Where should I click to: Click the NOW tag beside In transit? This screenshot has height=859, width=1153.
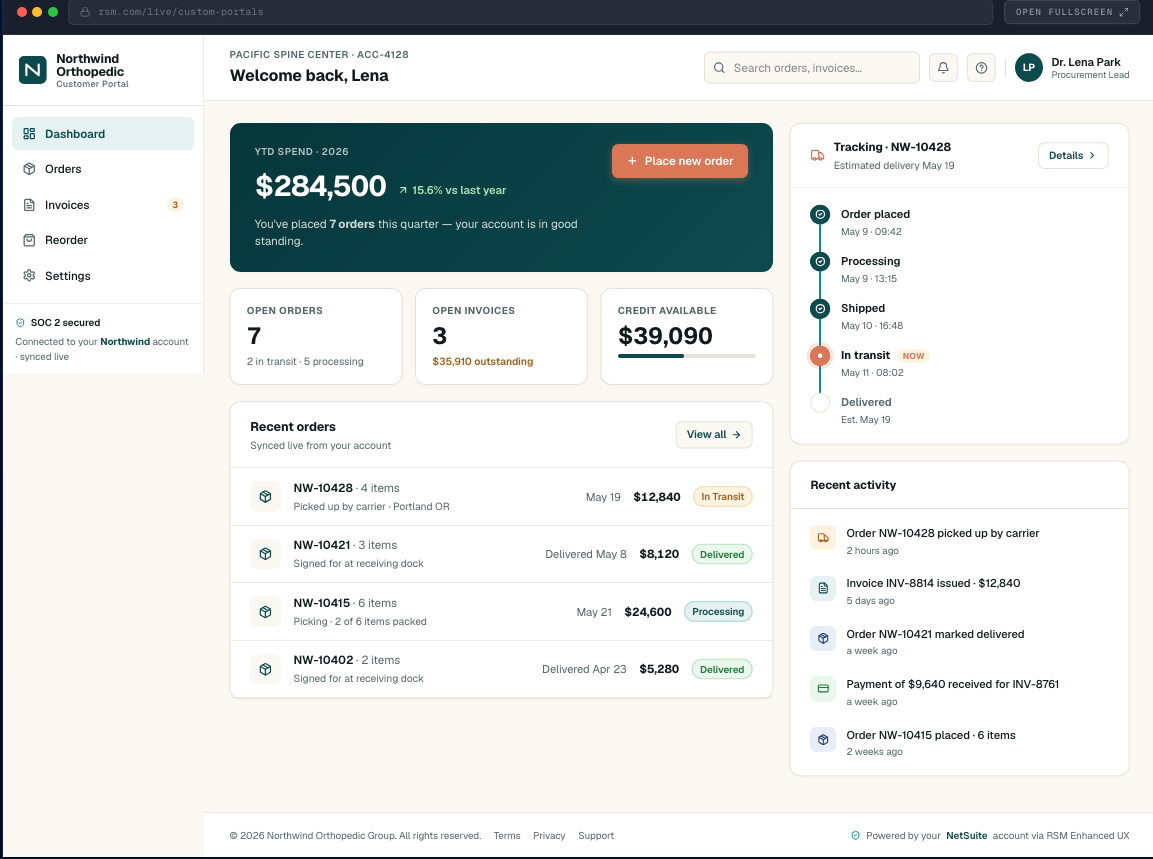(x=913, y=356)
